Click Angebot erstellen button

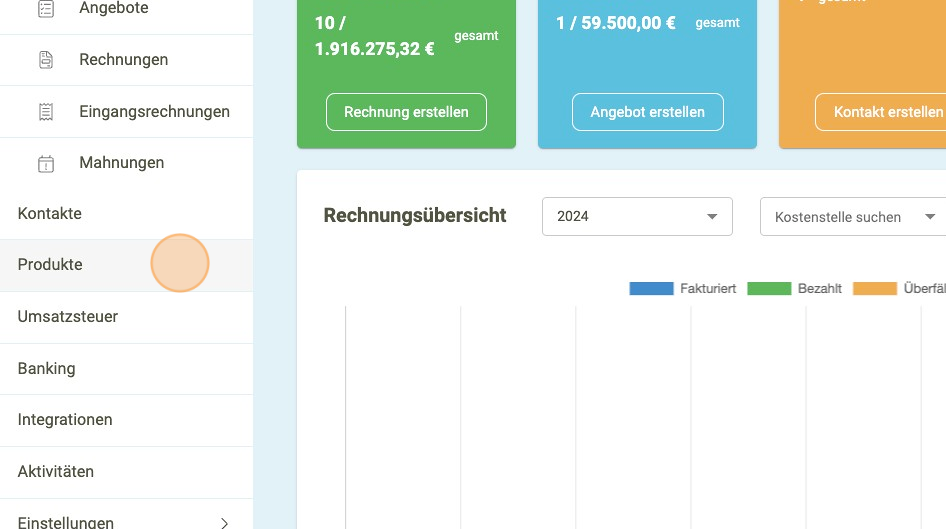[647, 112]
